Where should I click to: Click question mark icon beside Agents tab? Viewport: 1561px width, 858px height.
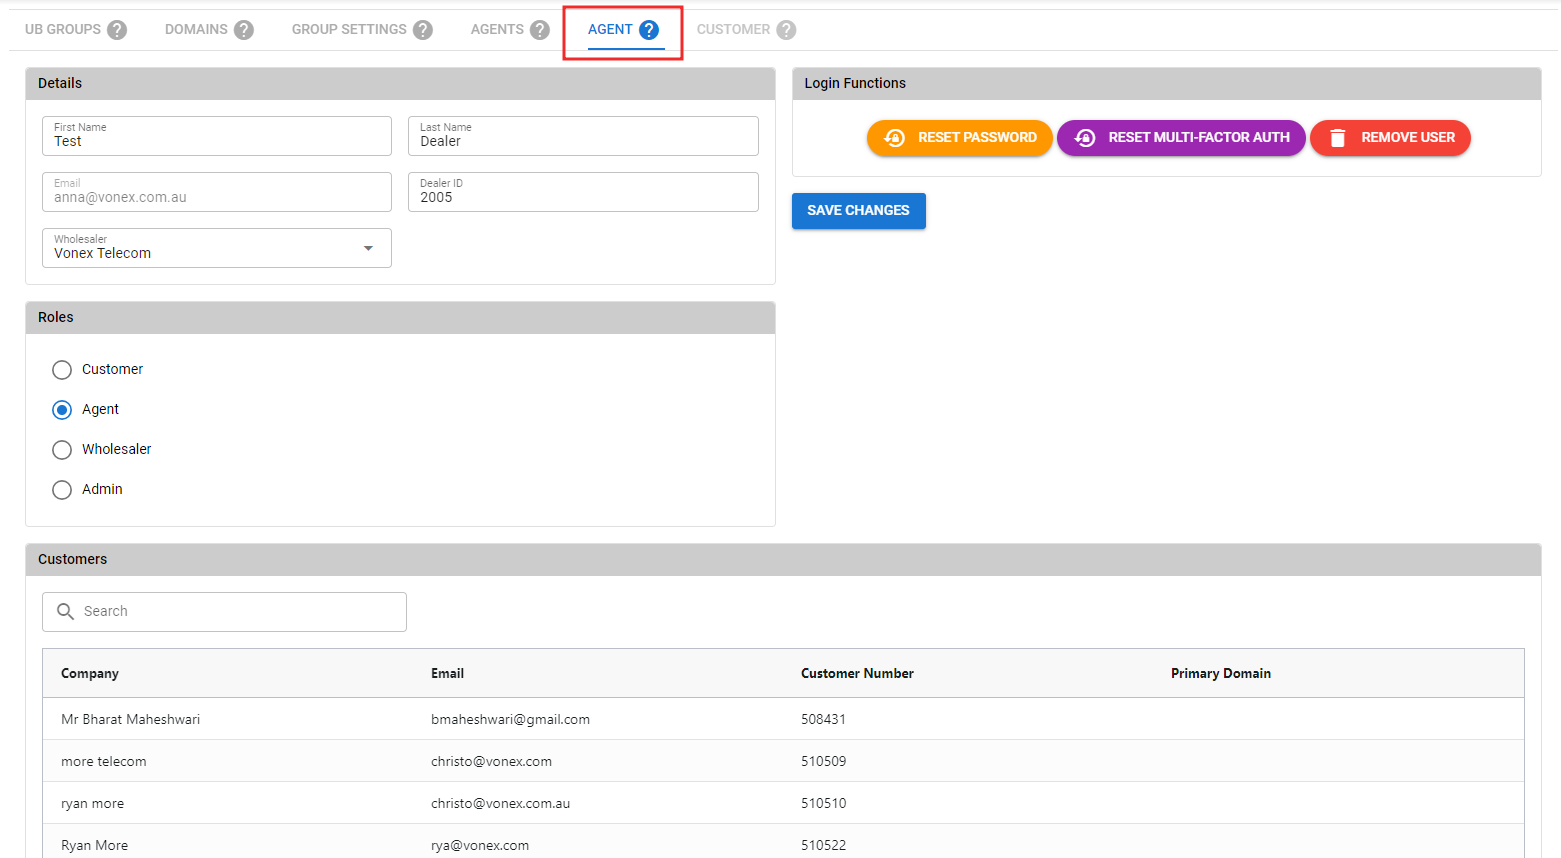540,30
